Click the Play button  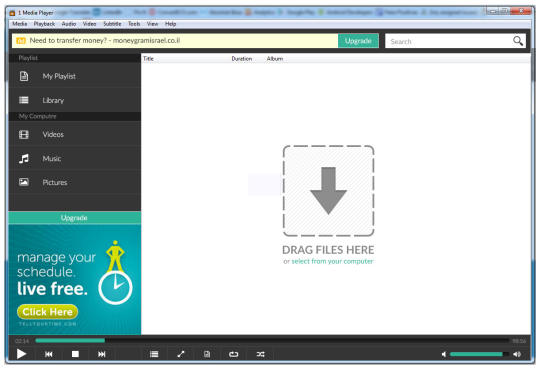click(x=21, y=354)
